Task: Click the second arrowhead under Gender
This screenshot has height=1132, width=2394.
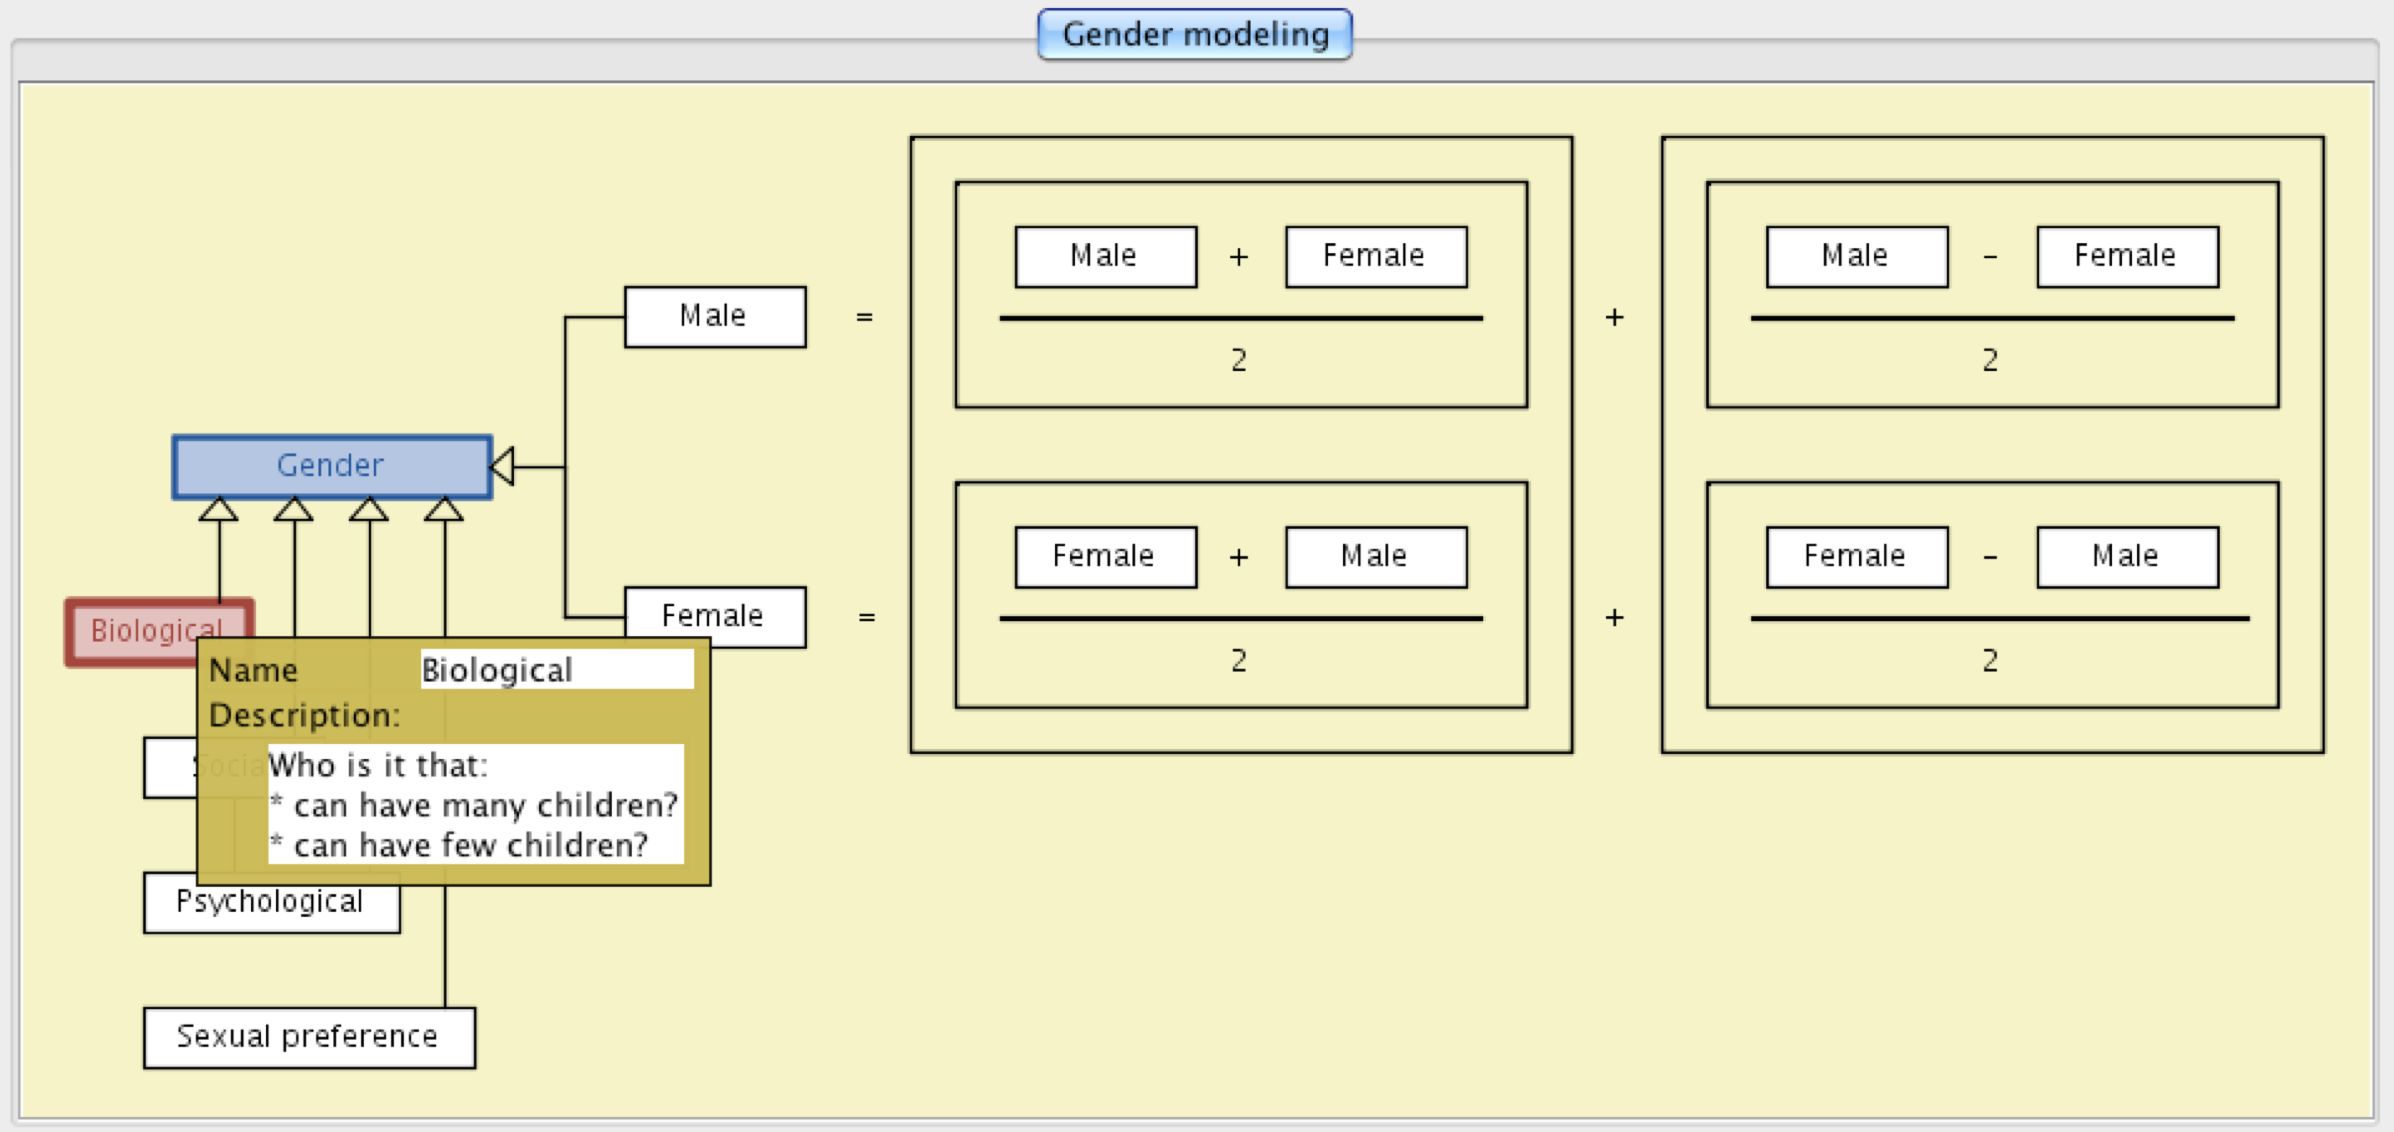Action: click(294, 510)
